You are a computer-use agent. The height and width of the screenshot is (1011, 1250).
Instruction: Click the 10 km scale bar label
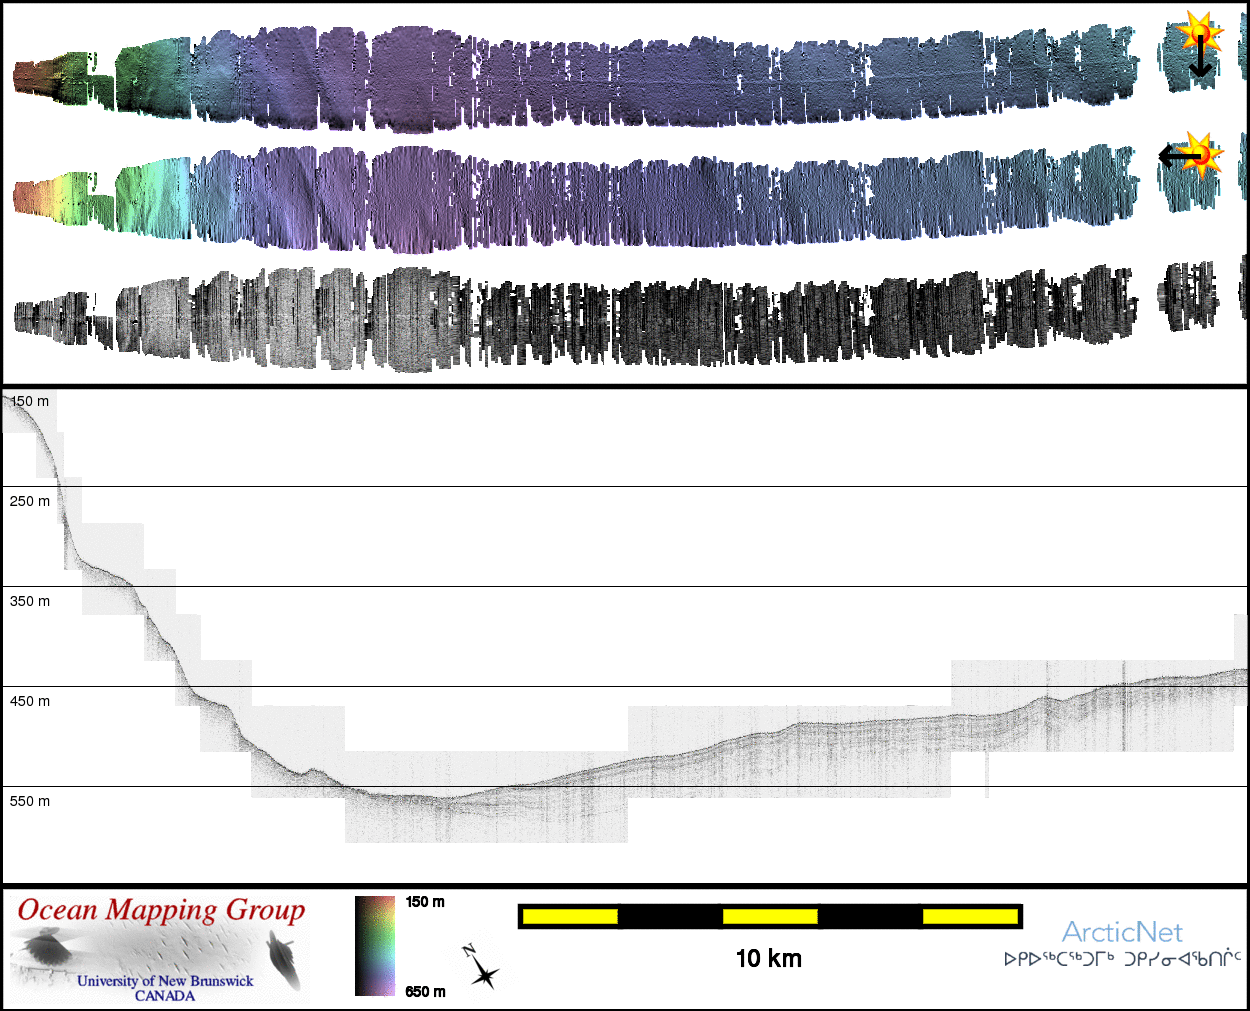pos(768,958)
